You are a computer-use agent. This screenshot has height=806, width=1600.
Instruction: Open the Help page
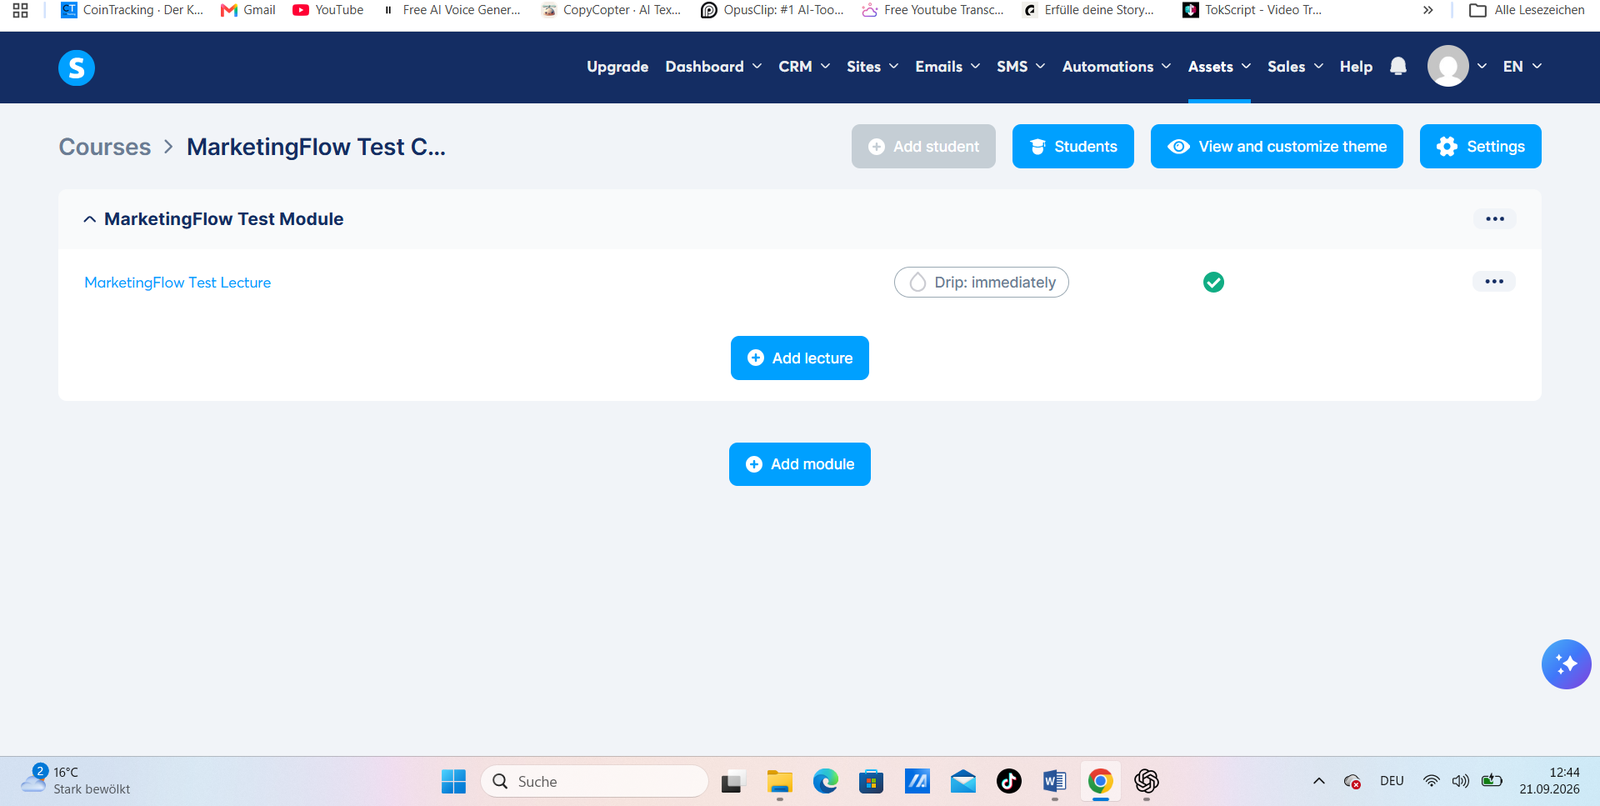[1356, 66]
